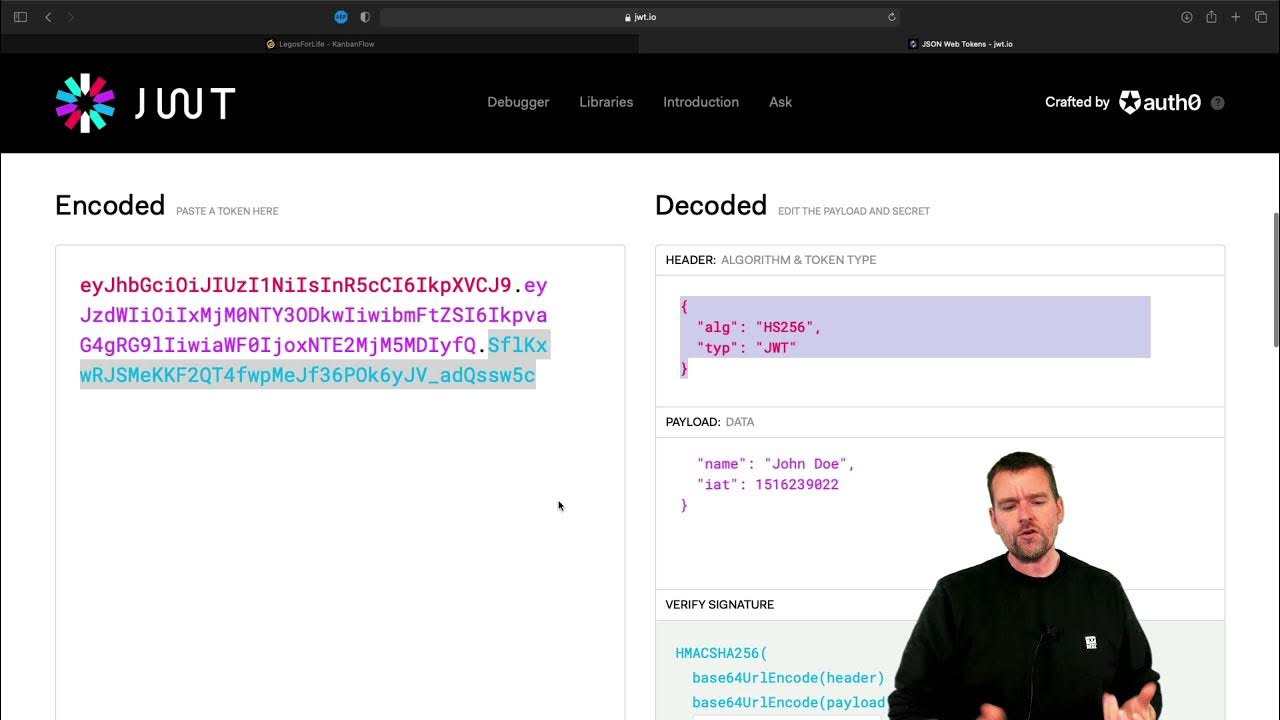
Task: Click the EDIT THE PAYLOAD AND SECRET hint
Action: (854, 211)
